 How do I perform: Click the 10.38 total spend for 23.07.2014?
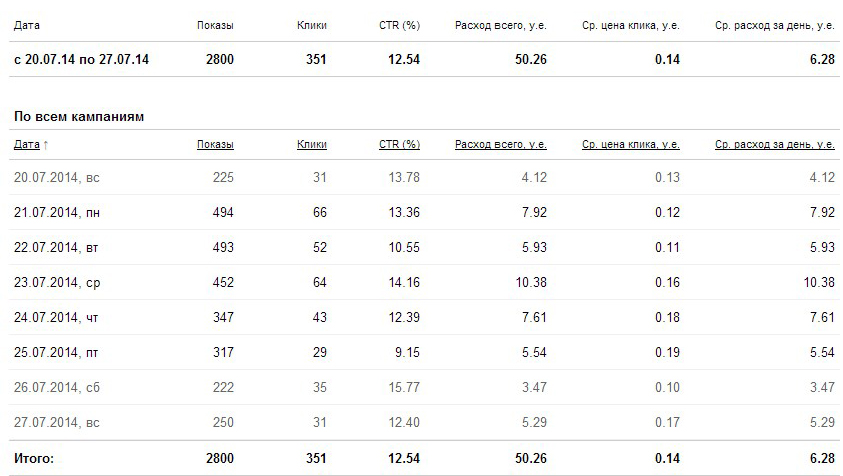[531, 282]
